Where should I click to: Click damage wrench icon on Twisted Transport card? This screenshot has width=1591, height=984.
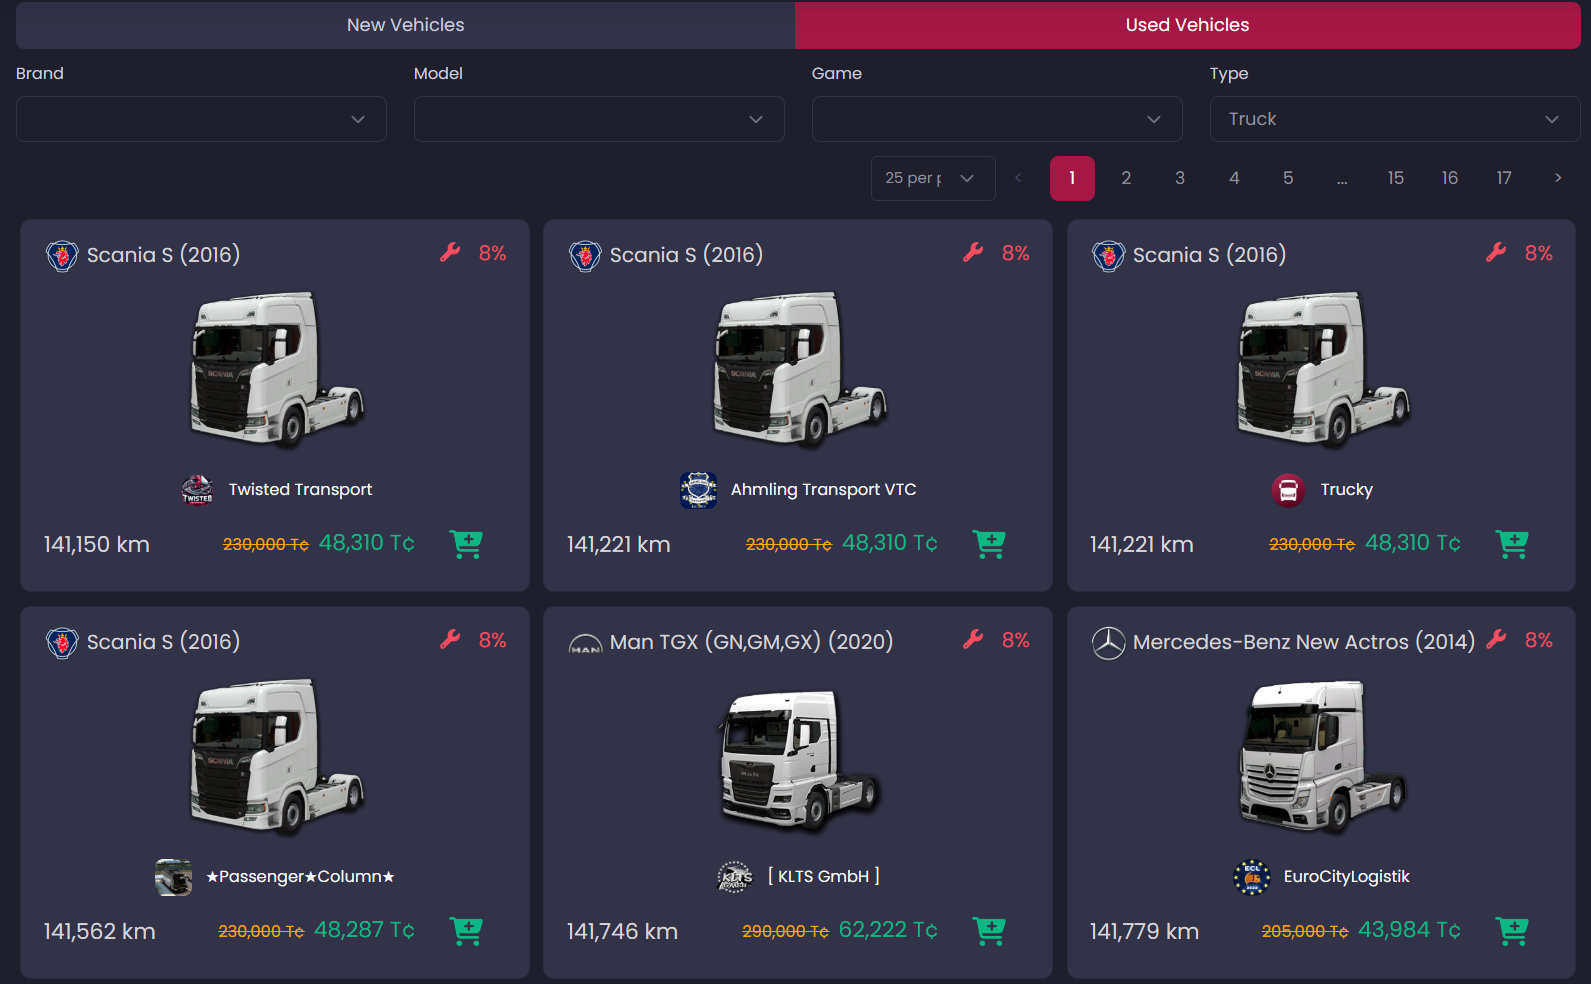451,253
